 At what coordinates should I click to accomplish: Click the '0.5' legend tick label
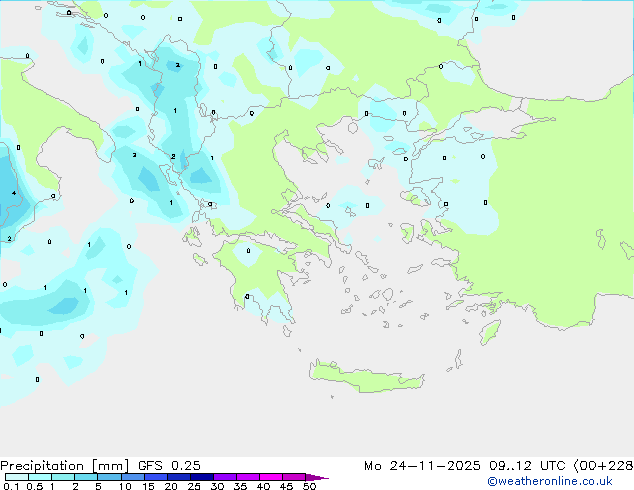coord(35,486)
